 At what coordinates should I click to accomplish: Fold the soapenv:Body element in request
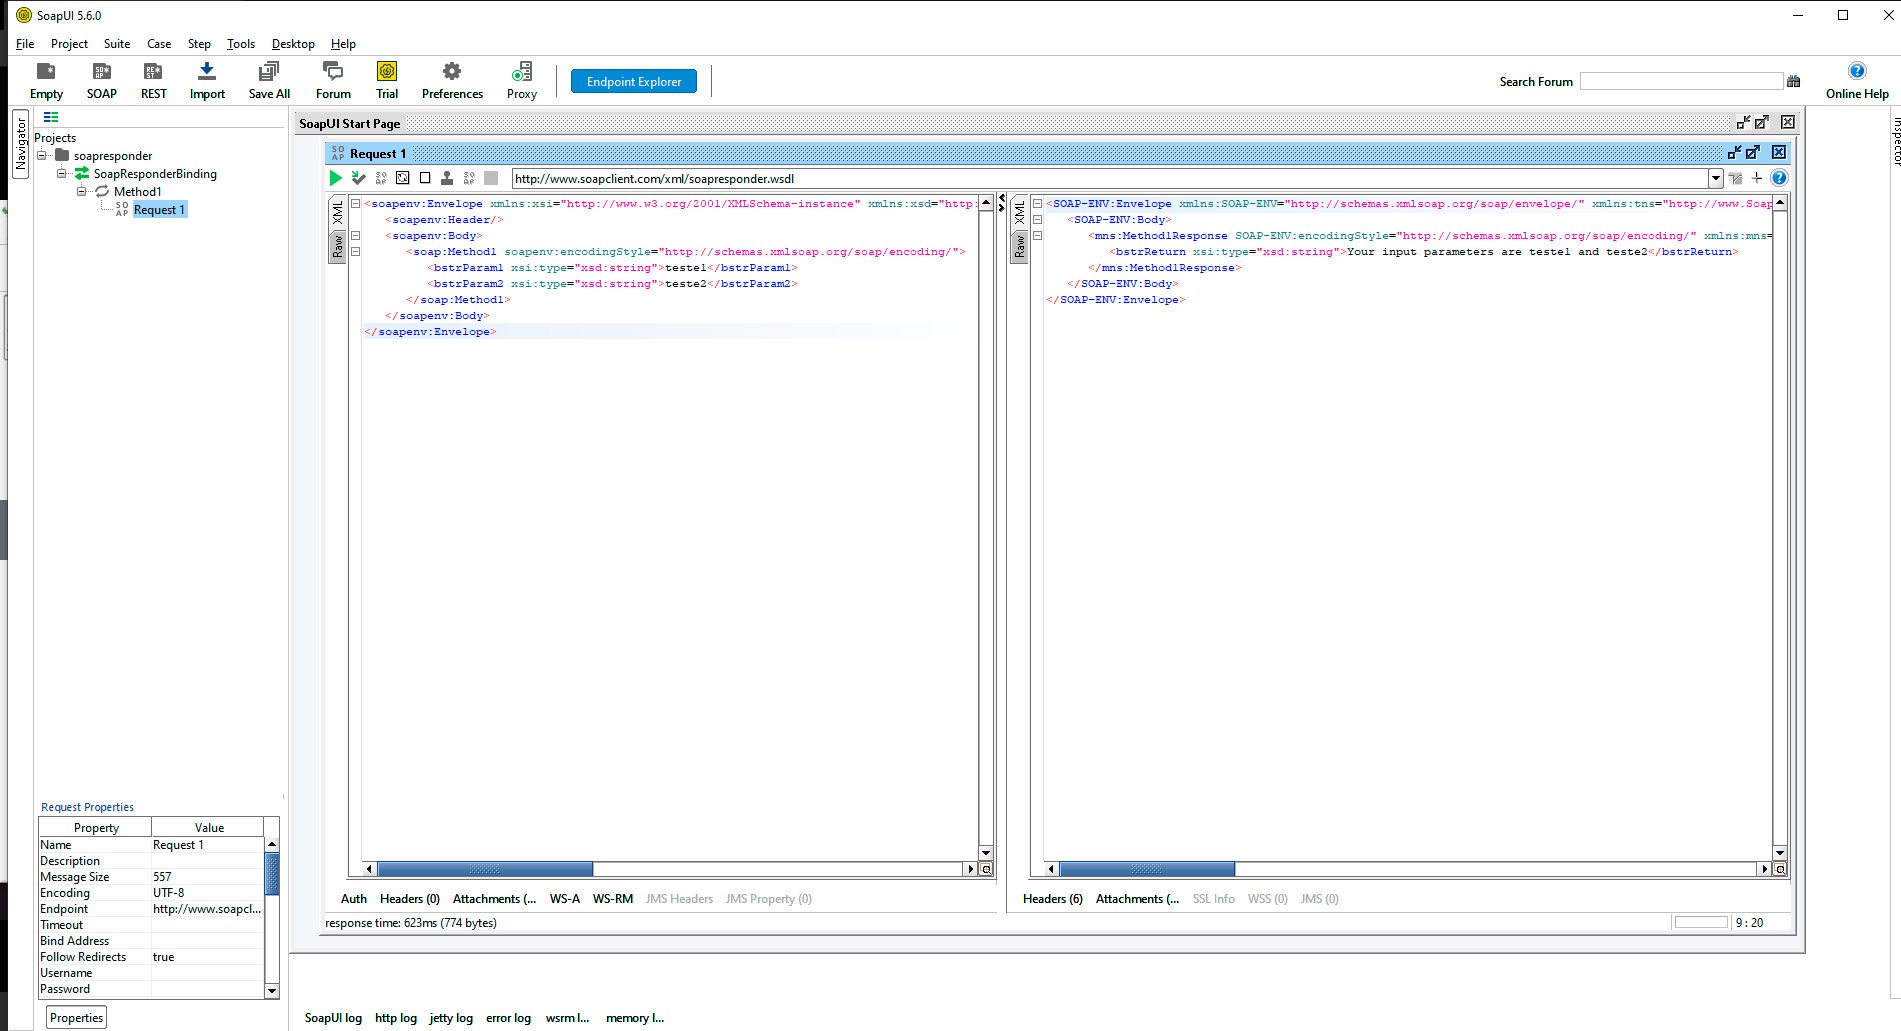355,236
